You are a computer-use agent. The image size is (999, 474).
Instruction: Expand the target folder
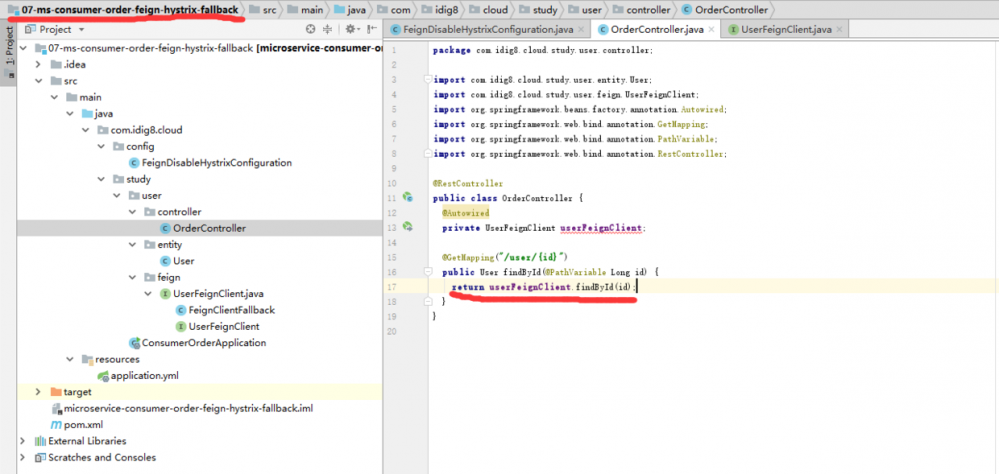tap(39, 392)
